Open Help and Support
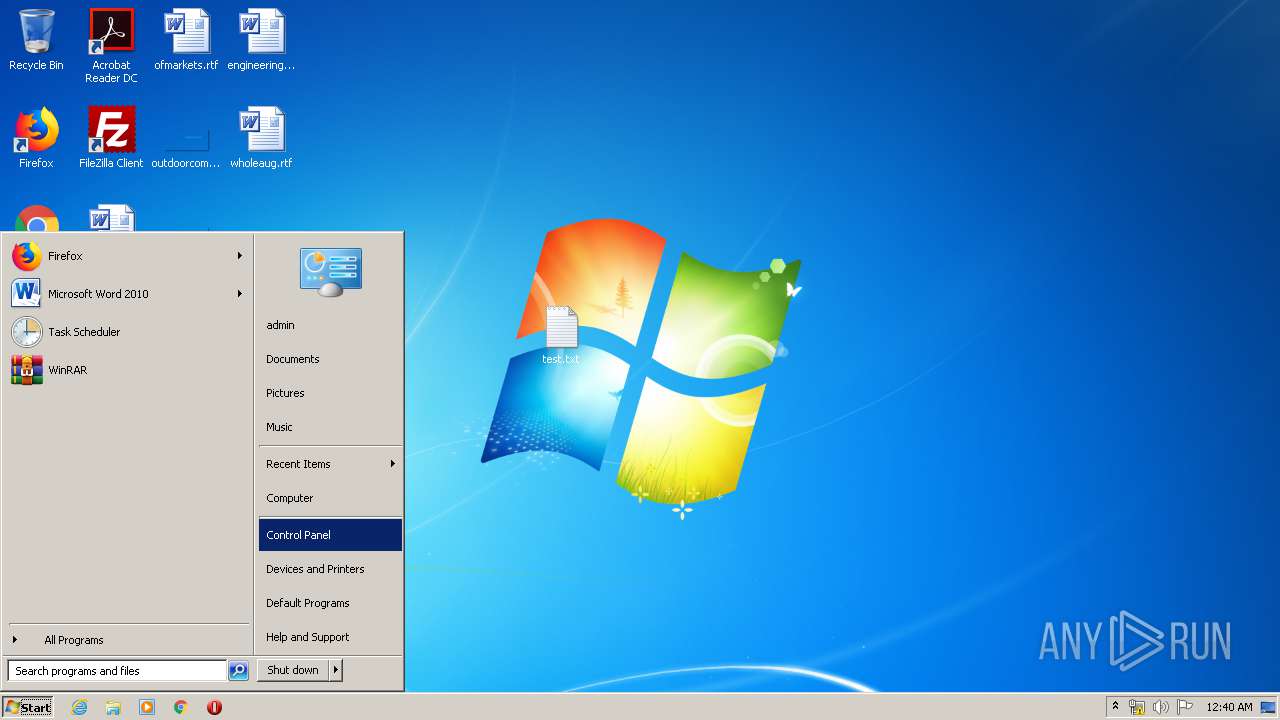The width and height of the screenshot is (1280, 720). point(330,637)
